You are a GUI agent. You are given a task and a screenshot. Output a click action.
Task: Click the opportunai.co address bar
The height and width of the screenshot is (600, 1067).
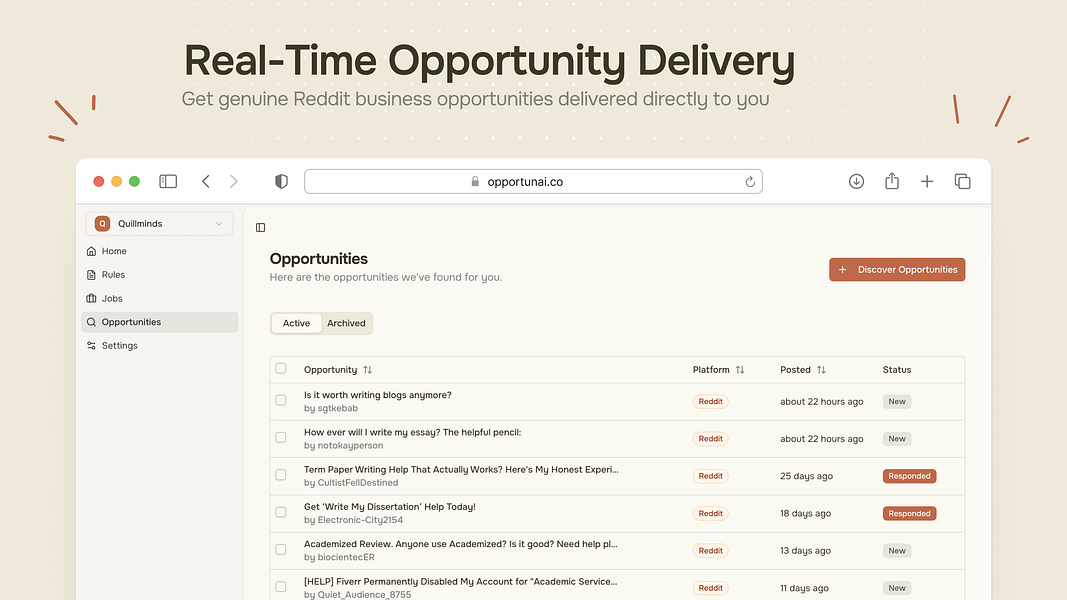click(x=533, y=182)
